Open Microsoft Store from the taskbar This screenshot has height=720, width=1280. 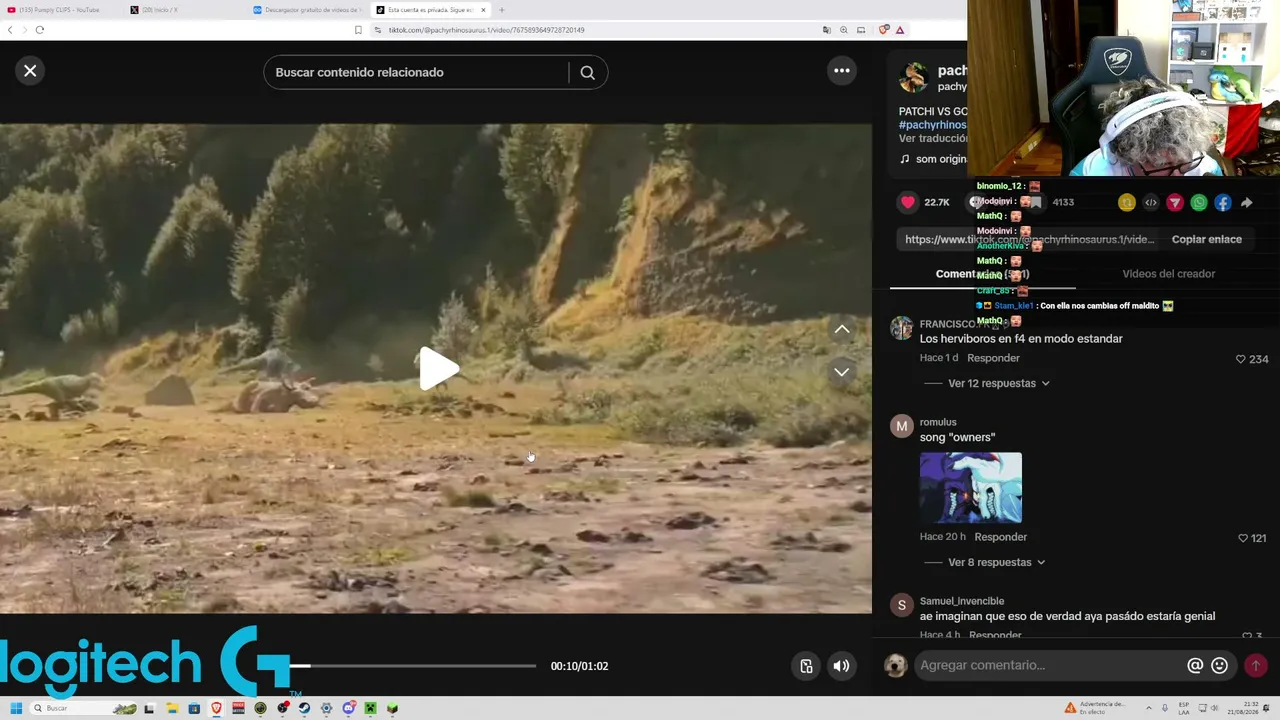[194, 708]
